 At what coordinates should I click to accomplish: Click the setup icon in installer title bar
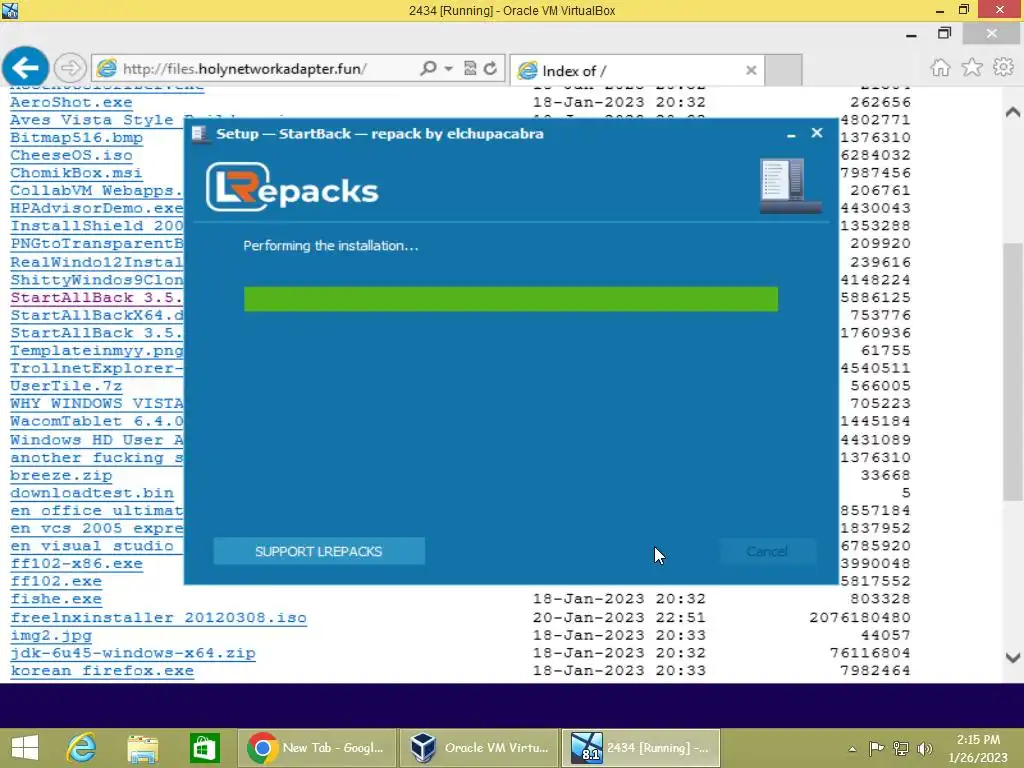coord(200,134)
